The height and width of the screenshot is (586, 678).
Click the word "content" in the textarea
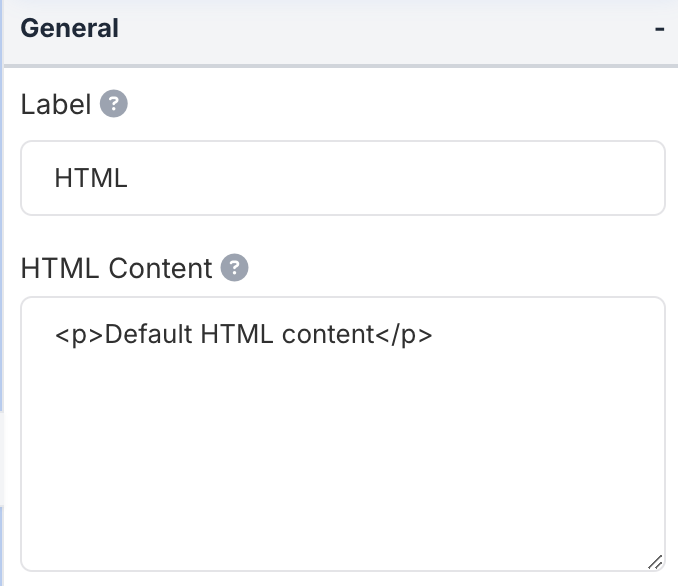[327, 335]
